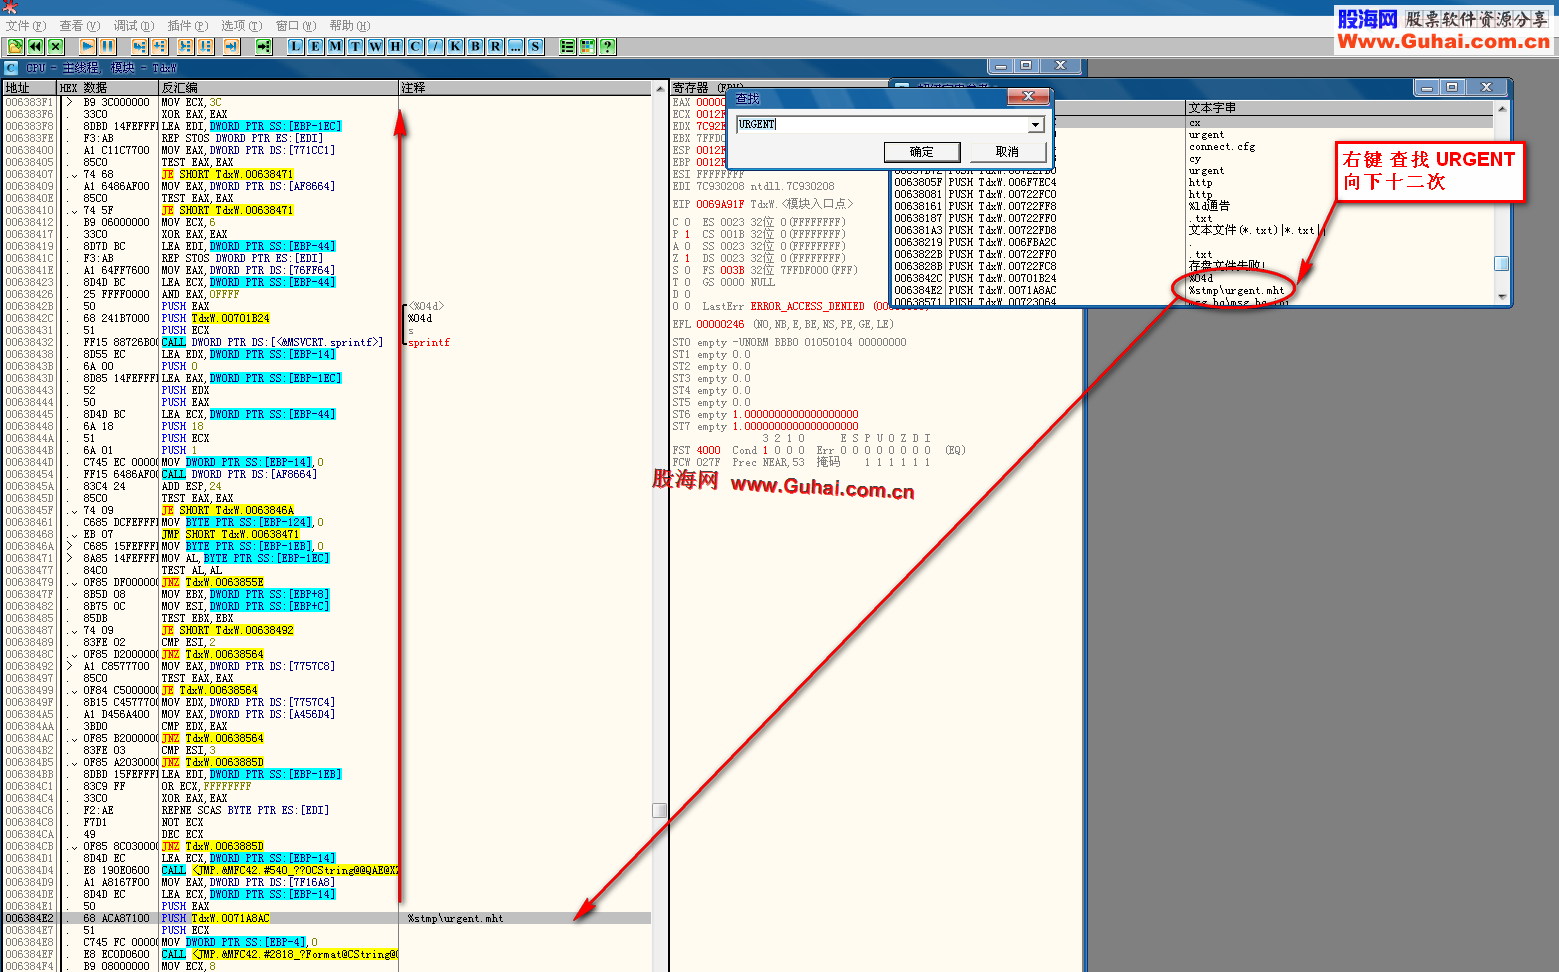Click 取消 button in search dialog
1559x972 pixels.
(x=1008, y=152)
